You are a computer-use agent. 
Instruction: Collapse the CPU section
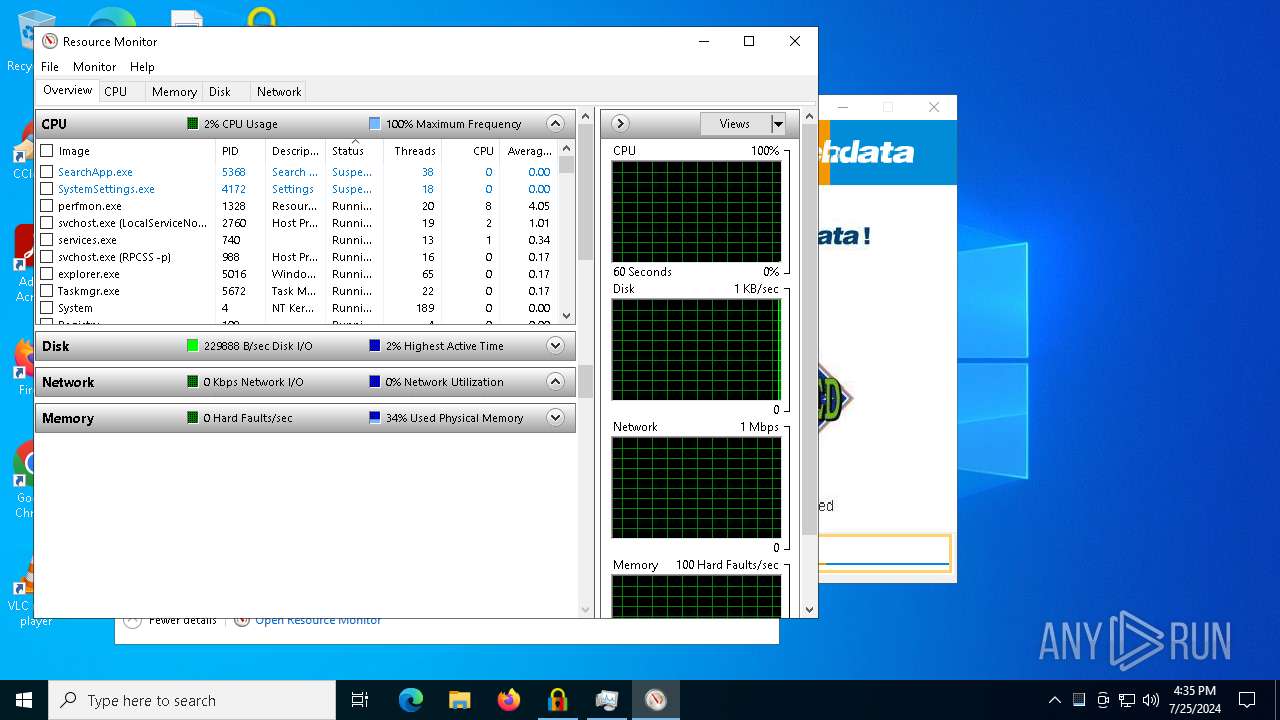pos(556,124)
